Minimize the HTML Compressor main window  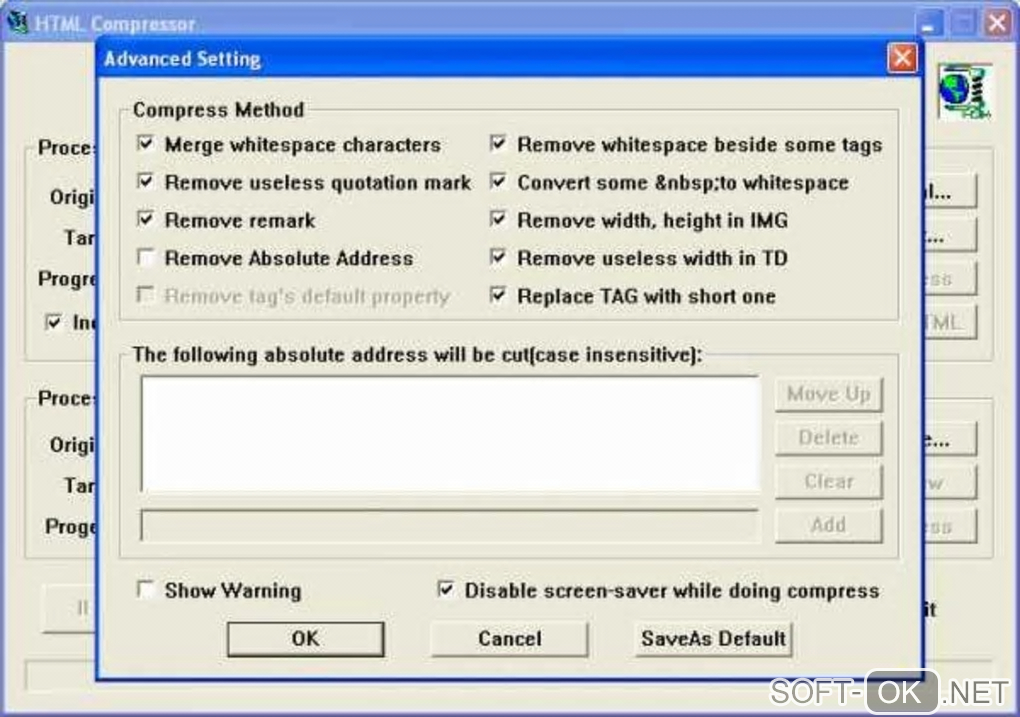point(928,23)
